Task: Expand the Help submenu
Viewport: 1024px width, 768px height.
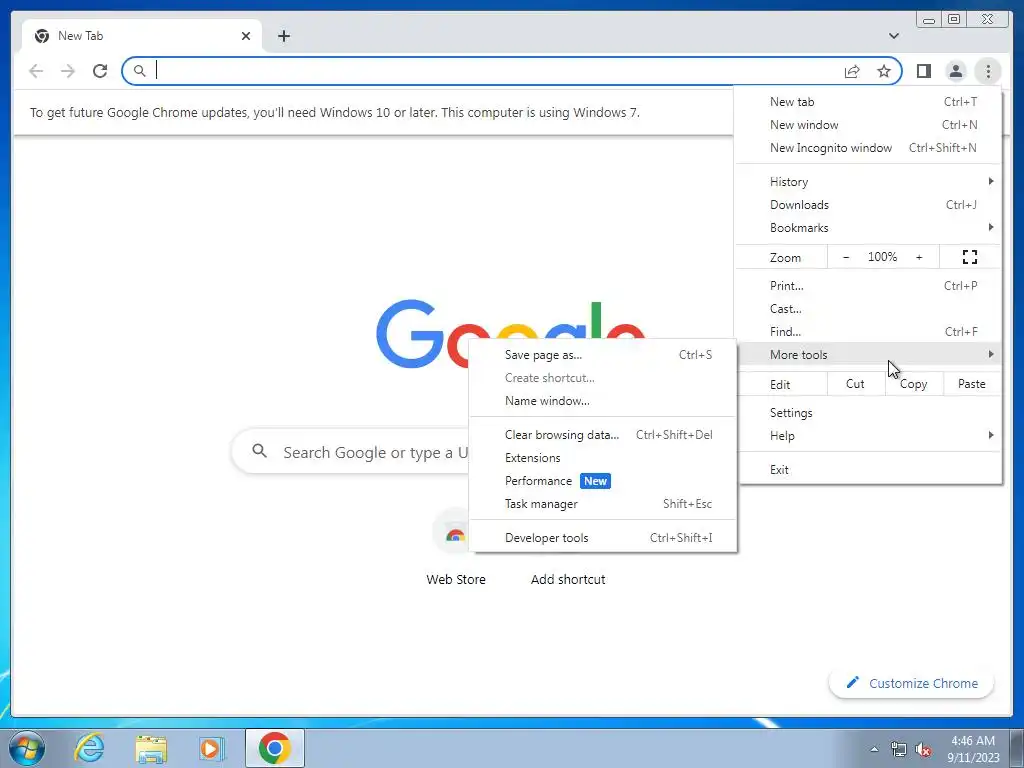Action: (x=869, y=436)
